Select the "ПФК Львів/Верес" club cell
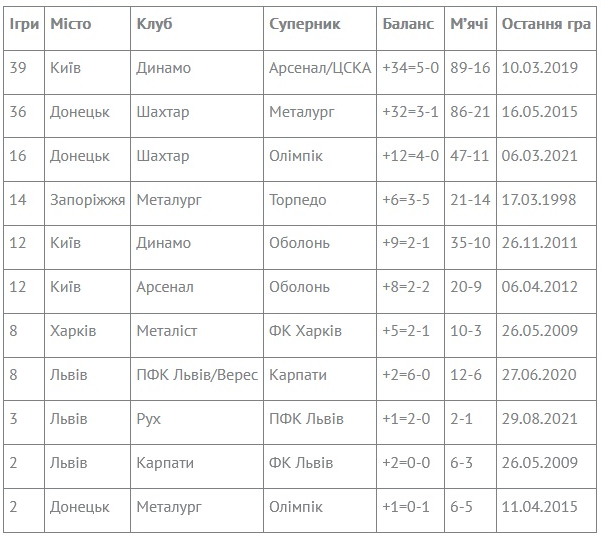The height and width of the screenshot is (537, 601). coord(197,375)
